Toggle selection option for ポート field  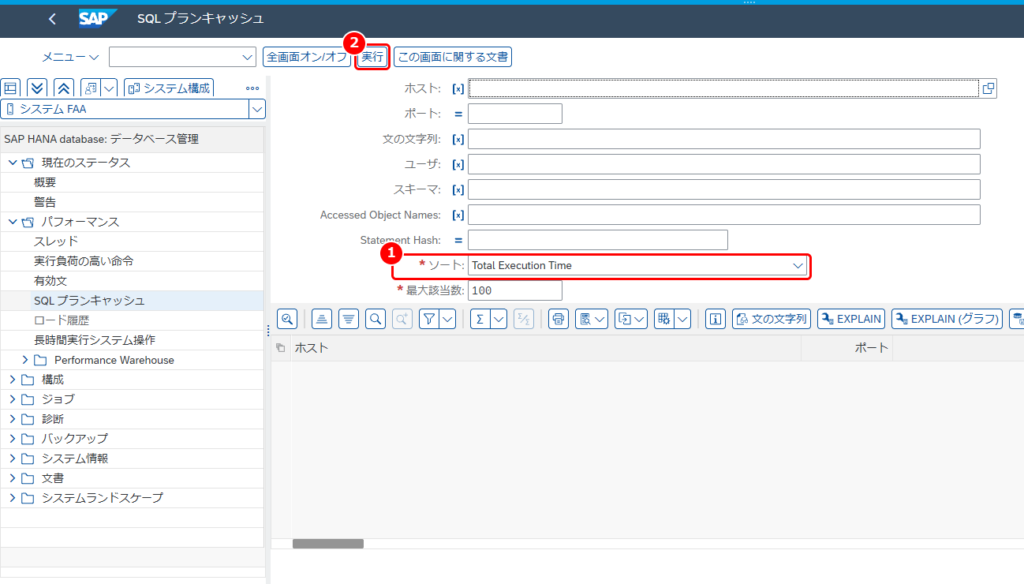(x=458, y=114)
